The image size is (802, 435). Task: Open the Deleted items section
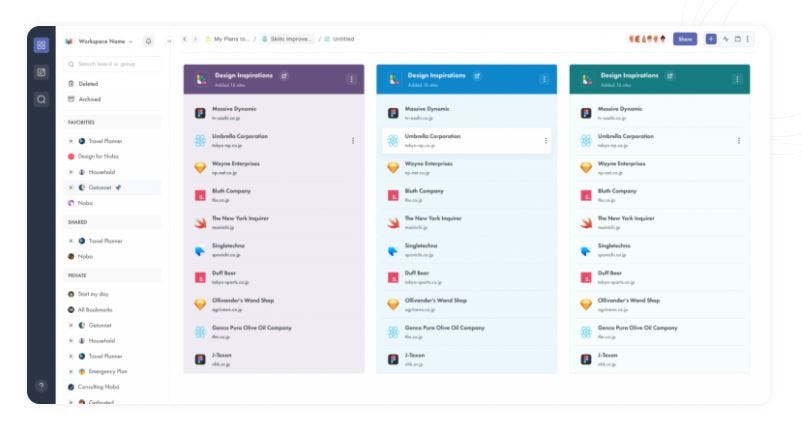pos(83,84)
